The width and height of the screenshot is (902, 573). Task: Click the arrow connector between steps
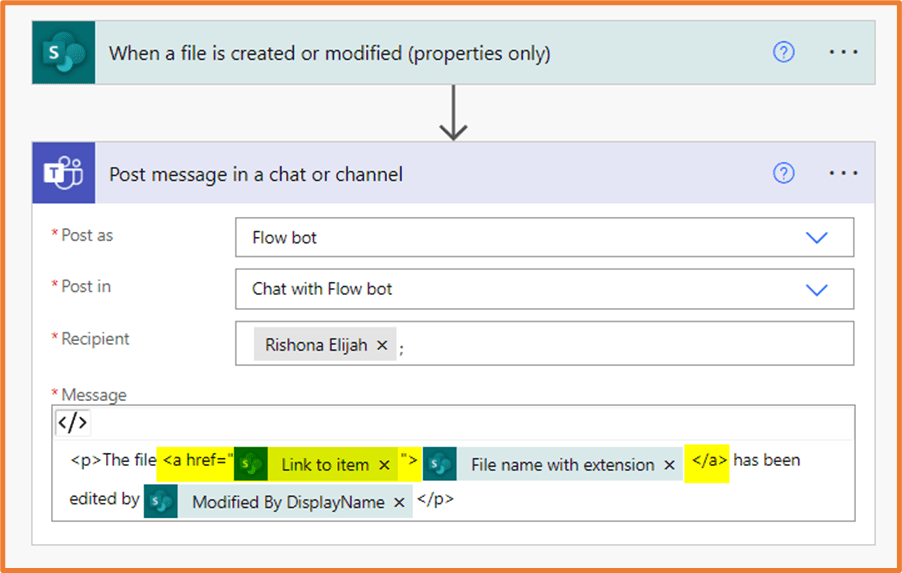(454, 113)
